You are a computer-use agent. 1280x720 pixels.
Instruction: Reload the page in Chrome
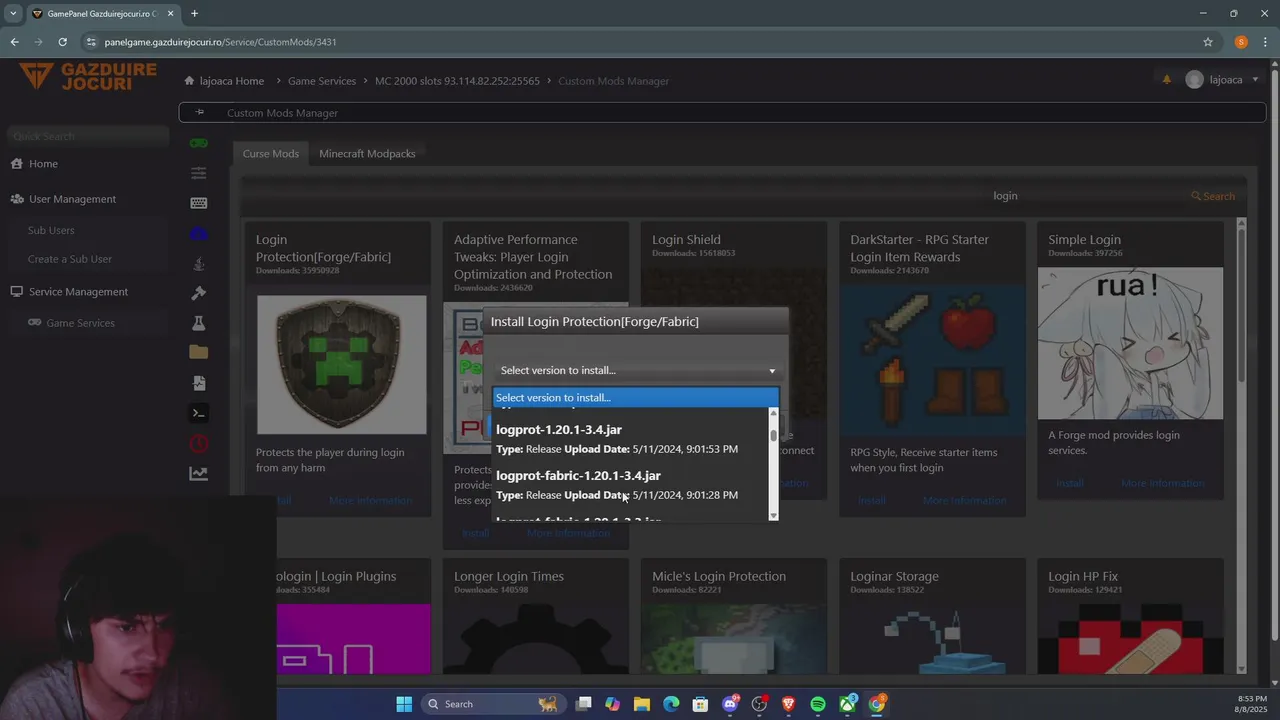[x=62, y=42]
